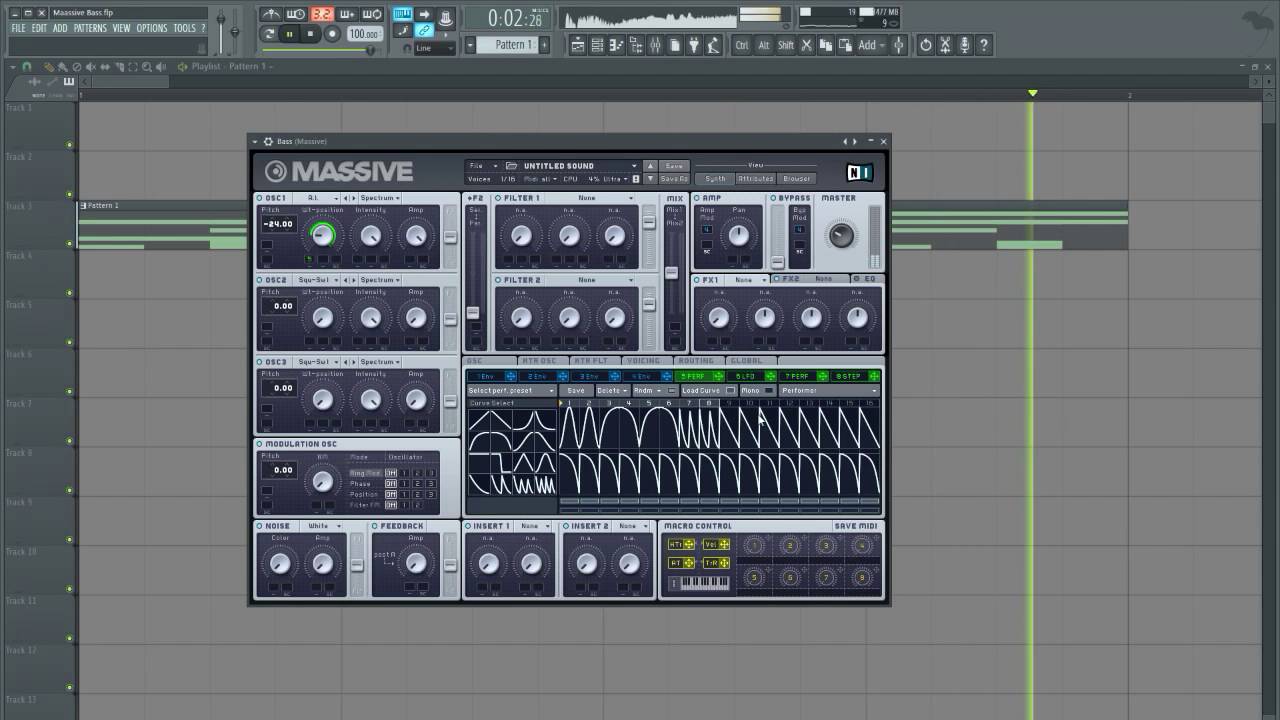Open the OPTIONS menu

[x=152, y=28]
